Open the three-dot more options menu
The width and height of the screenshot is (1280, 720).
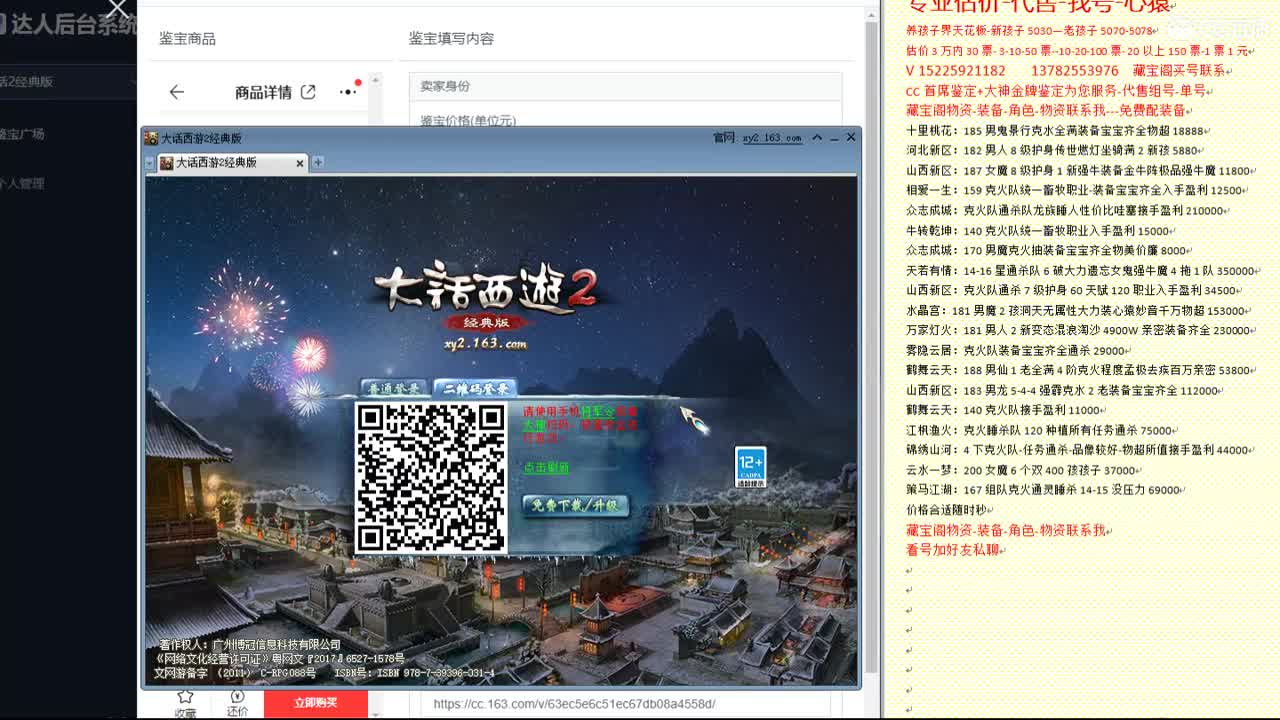(x=348, y=92)
